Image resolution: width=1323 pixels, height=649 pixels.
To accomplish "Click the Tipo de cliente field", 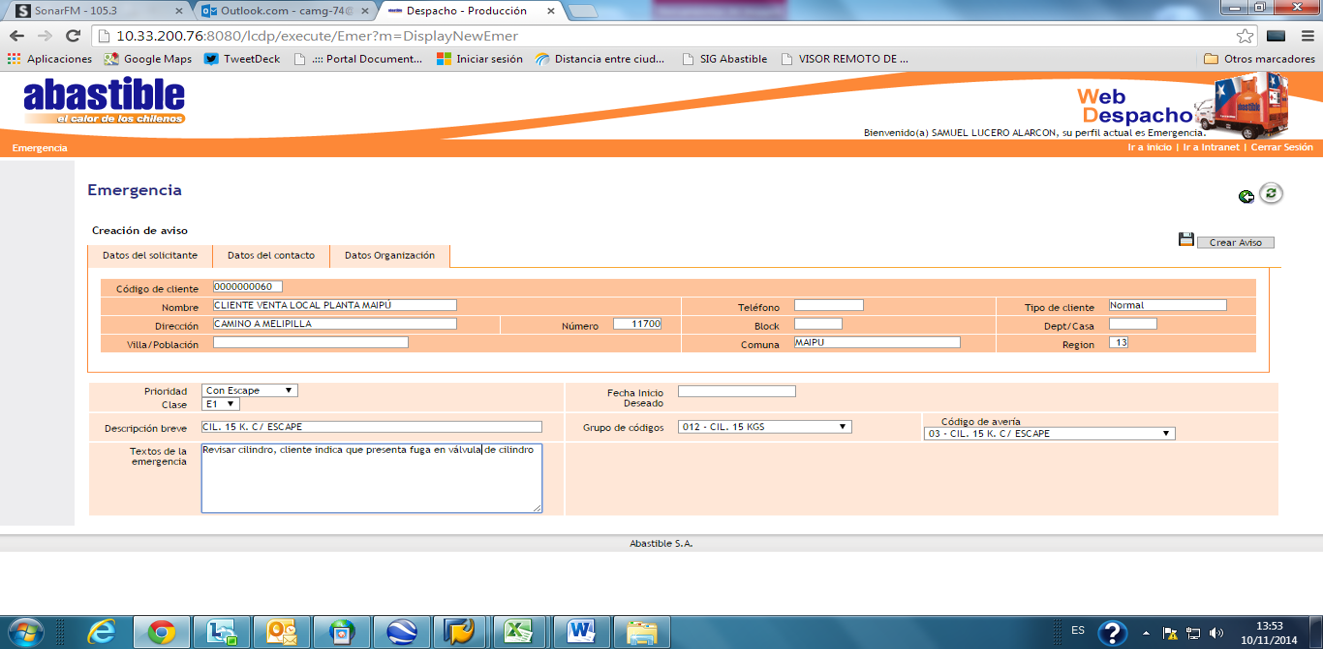I will [x=1168, y=306].
